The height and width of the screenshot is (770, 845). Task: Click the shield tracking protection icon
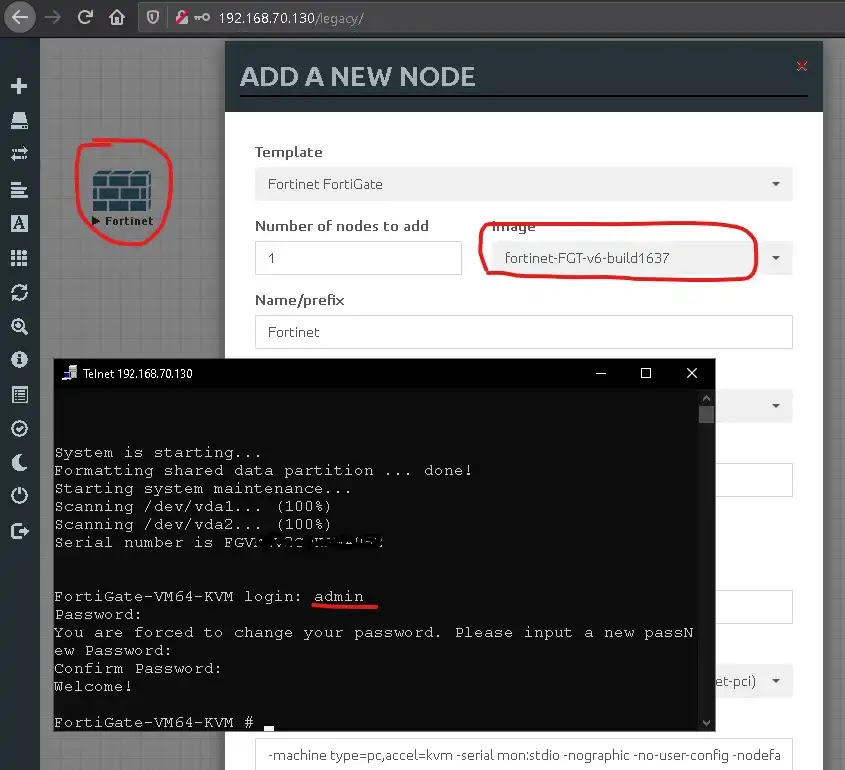point(153,18)
